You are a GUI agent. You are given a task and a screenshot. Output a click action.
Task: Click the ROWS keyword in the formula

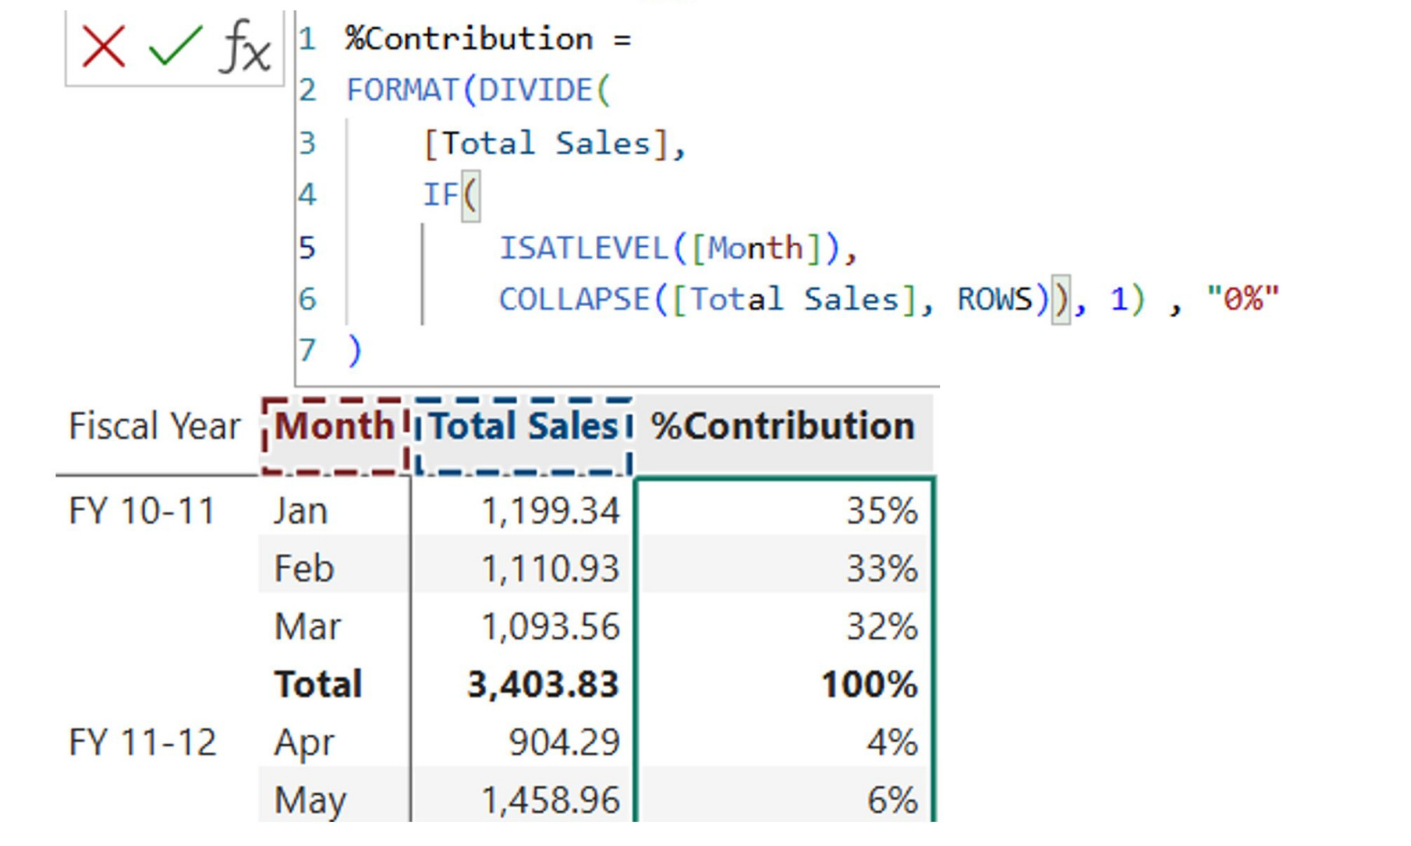pyautogui.click(x=995, y=299)
